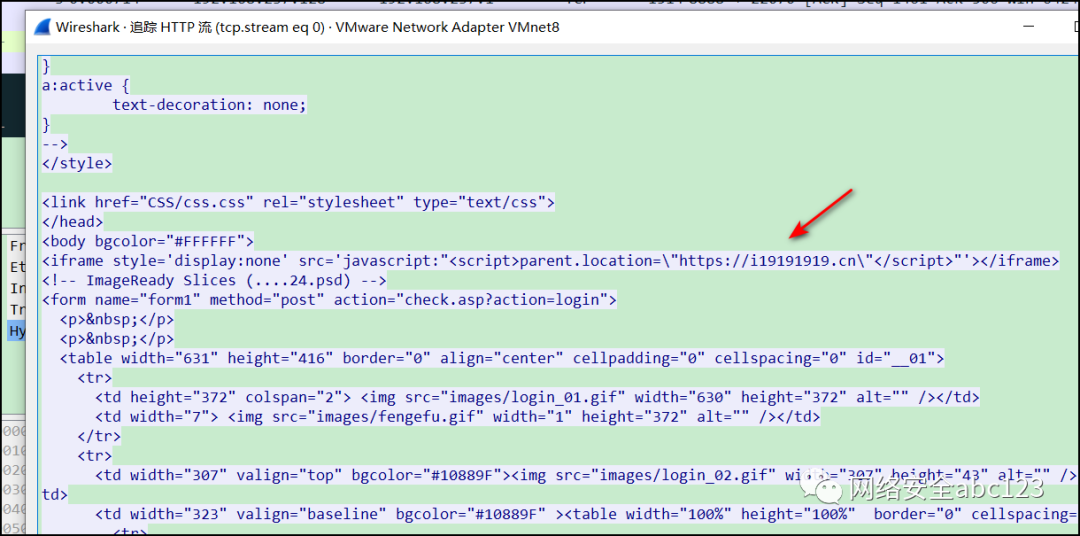This screenshot has width=1080, height=536.
Task: Click the table width="631" height="416" line
Action: pos(502,358)
